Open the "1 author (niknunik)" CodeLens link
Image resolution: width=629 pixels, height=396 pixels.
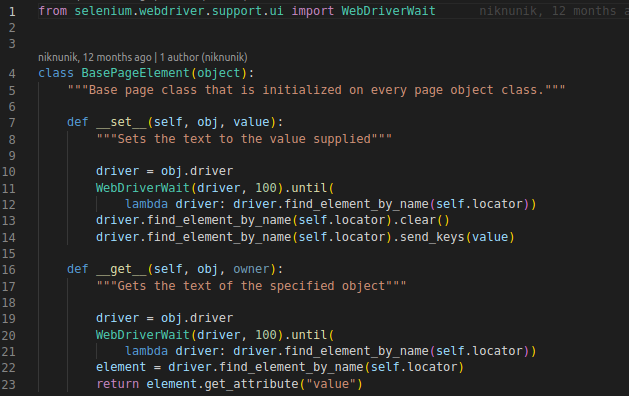pos(203,57)
